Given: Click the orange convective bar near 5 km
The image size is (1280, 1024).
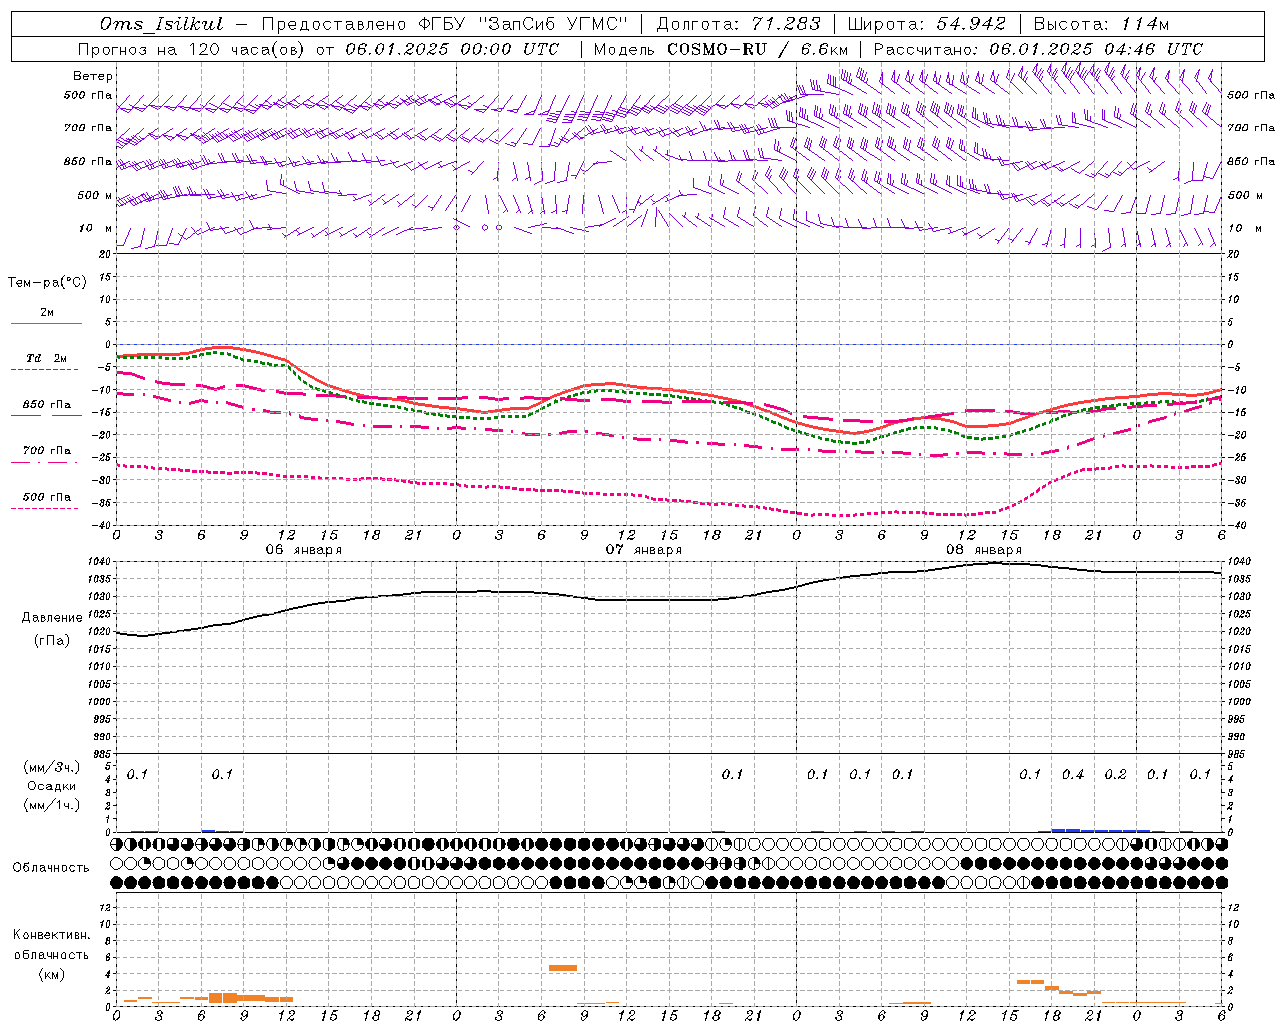Looking at the screenshot, I should [563, 968].
